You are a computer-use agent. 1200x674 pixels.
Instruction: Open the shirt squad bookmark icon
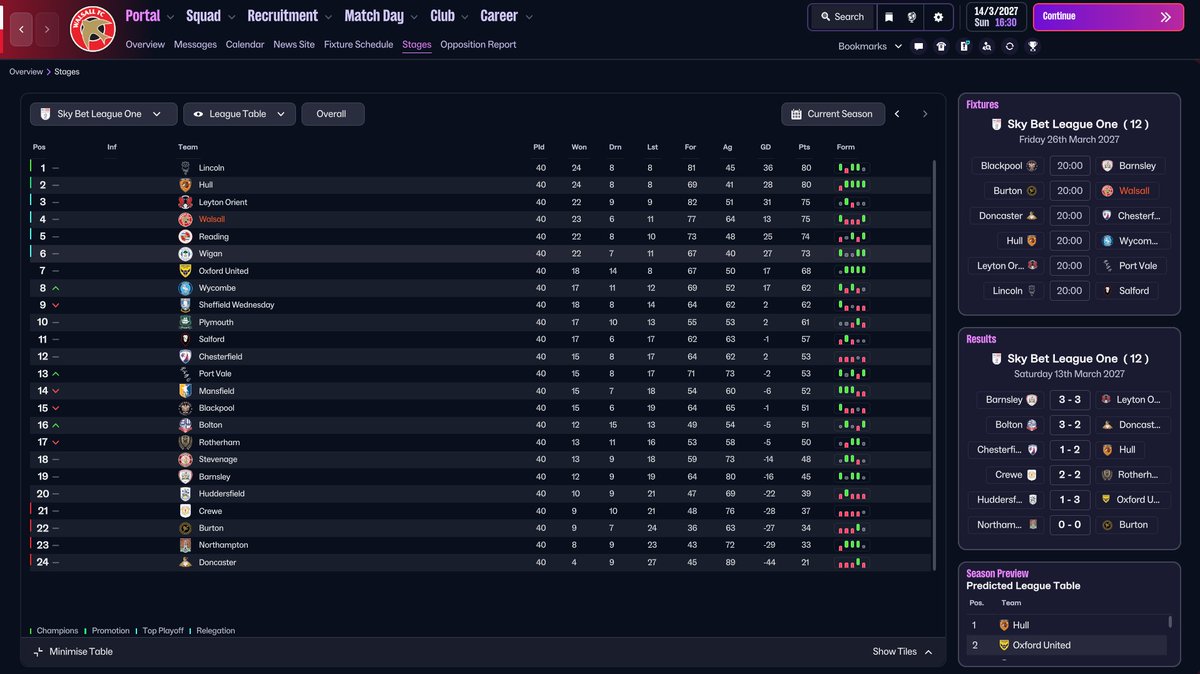click(941, 46)
